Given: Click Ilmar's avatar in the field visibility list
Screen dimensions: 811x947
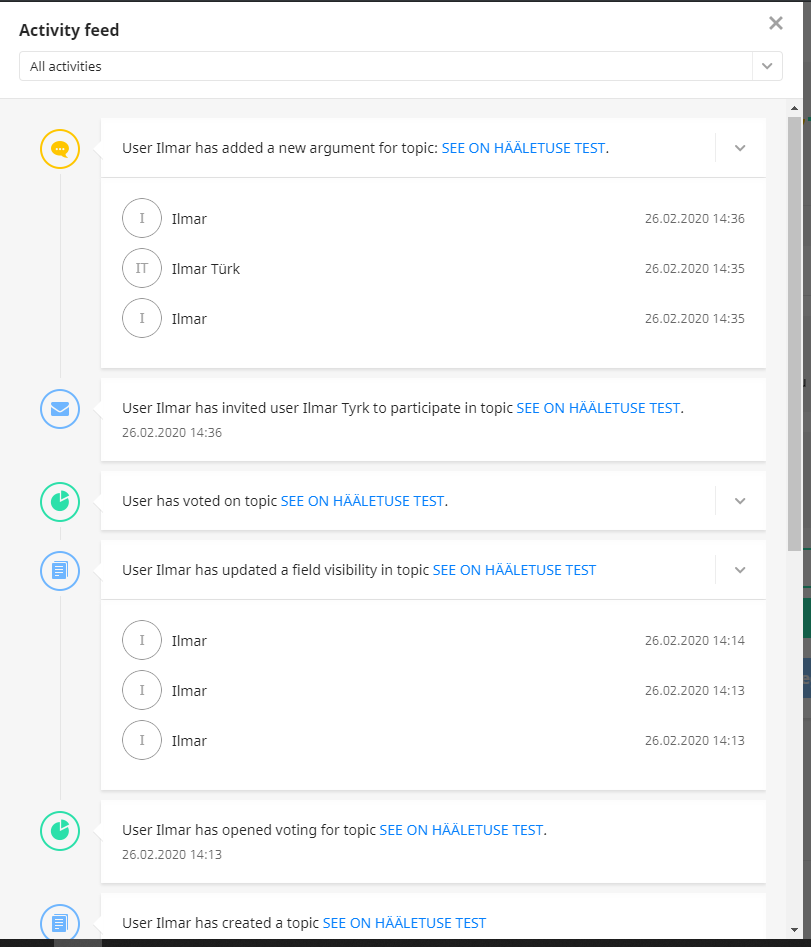Looking at the screenshot, I should 141,640.
